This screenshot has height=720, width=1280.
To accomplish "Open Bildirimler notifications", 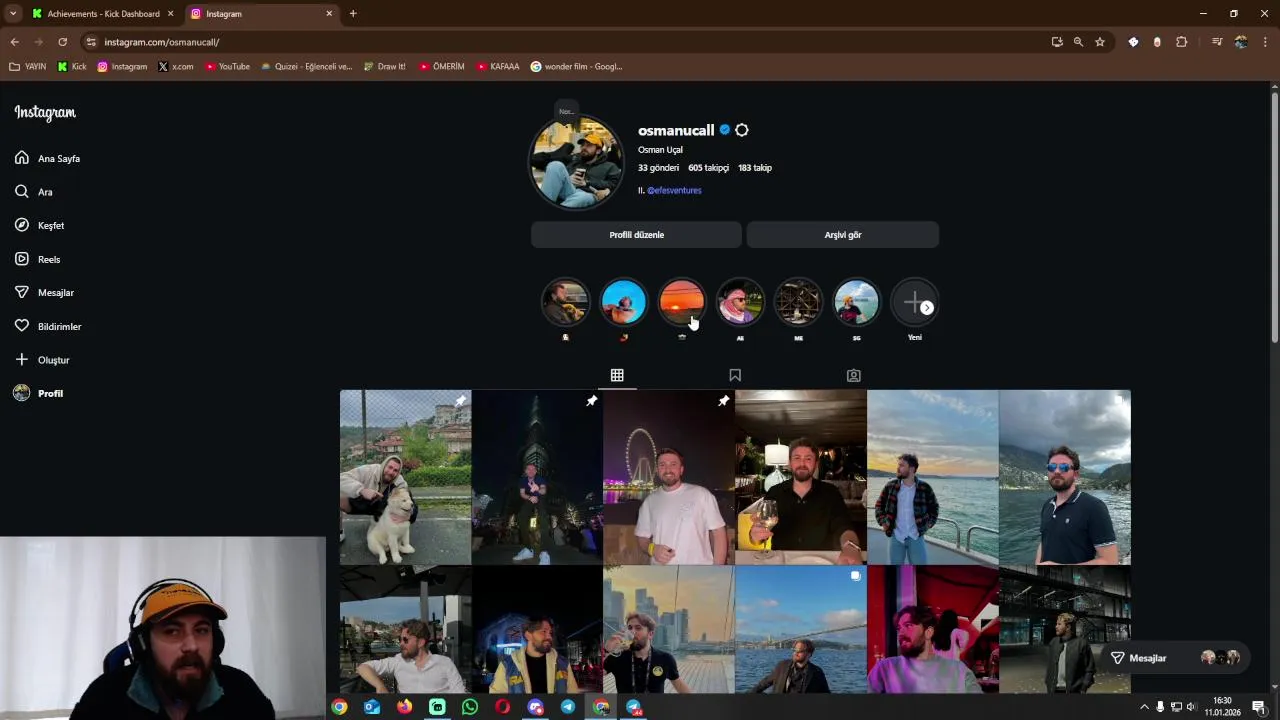I will point(47,326).
